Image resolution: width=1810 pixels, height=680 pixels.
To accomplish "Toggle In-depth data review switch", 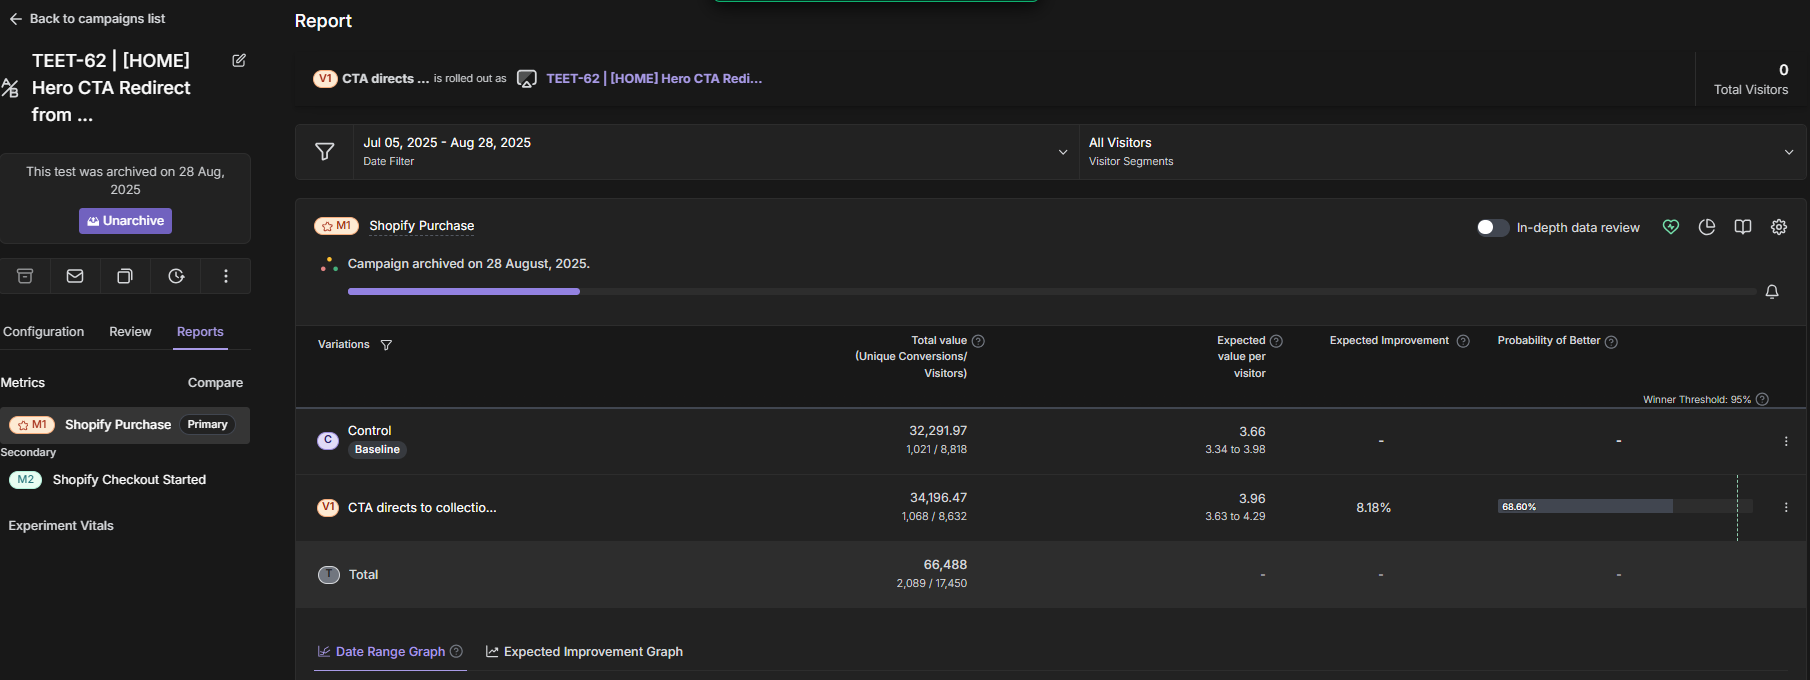I will 1492,227.
